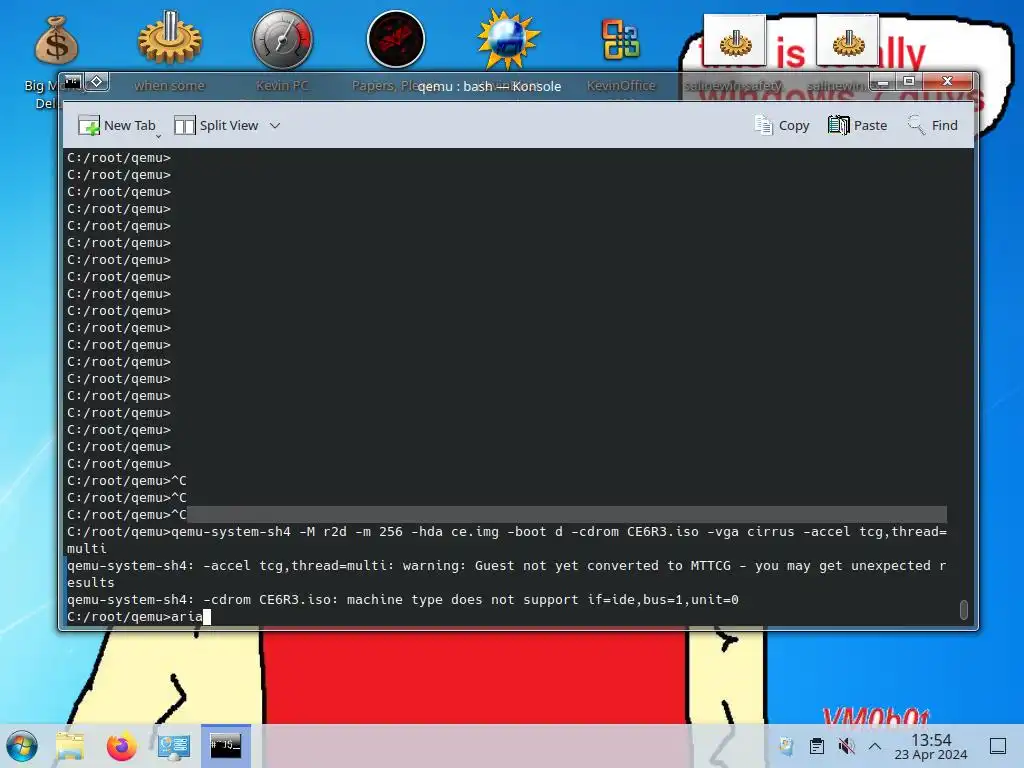
Task: Launch Firefox from the taskbar
Action: (x=122, y=746)
